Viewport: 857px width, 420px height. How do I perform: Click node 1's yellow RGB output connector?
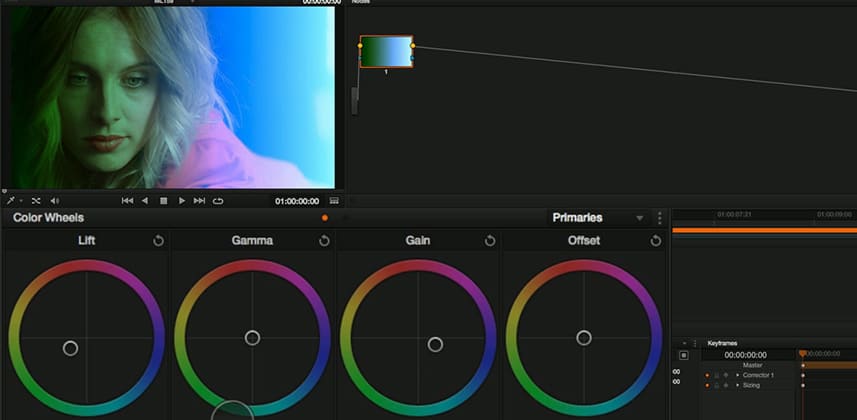pos(413,45)
